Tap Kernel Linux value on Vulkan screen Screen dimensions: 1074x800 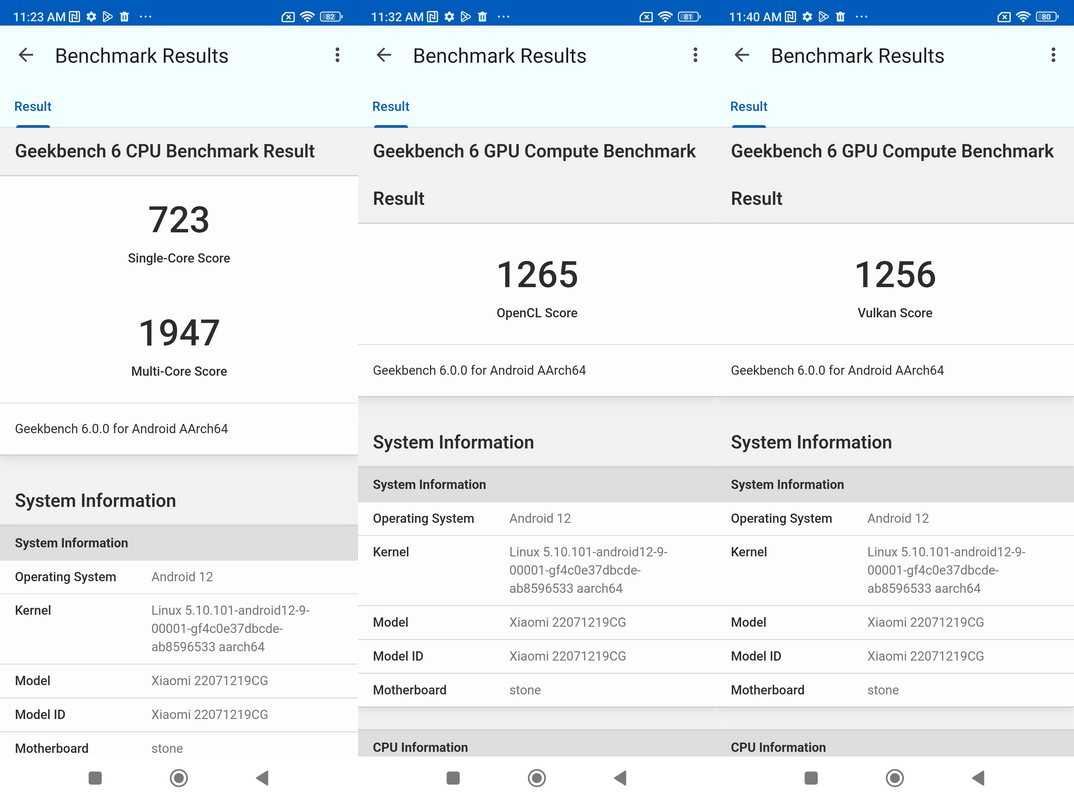[946, 571]
